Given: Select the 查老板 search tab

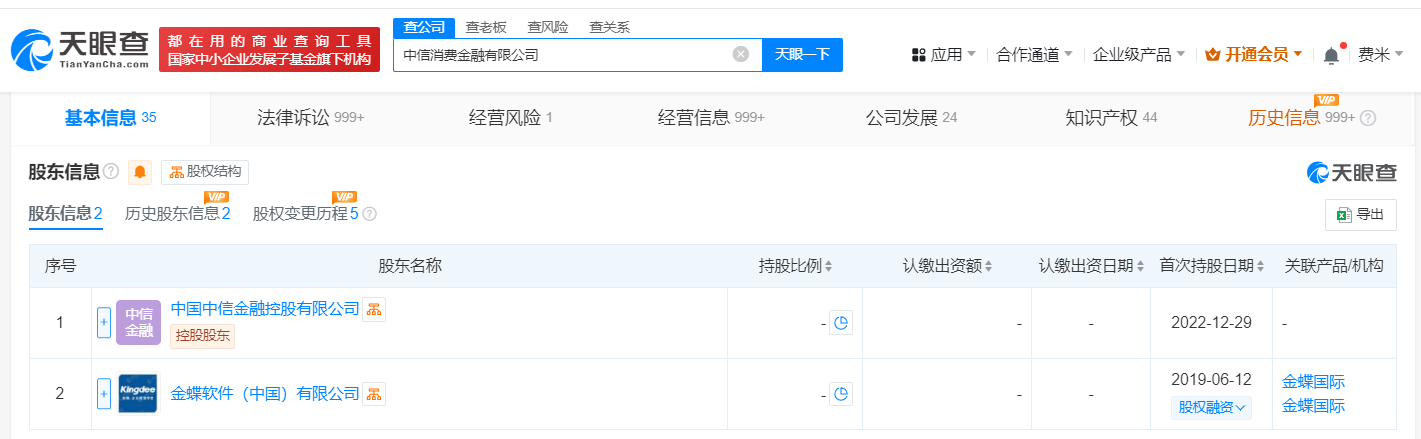Looking at the screenshot, I should tap(486, 27).
